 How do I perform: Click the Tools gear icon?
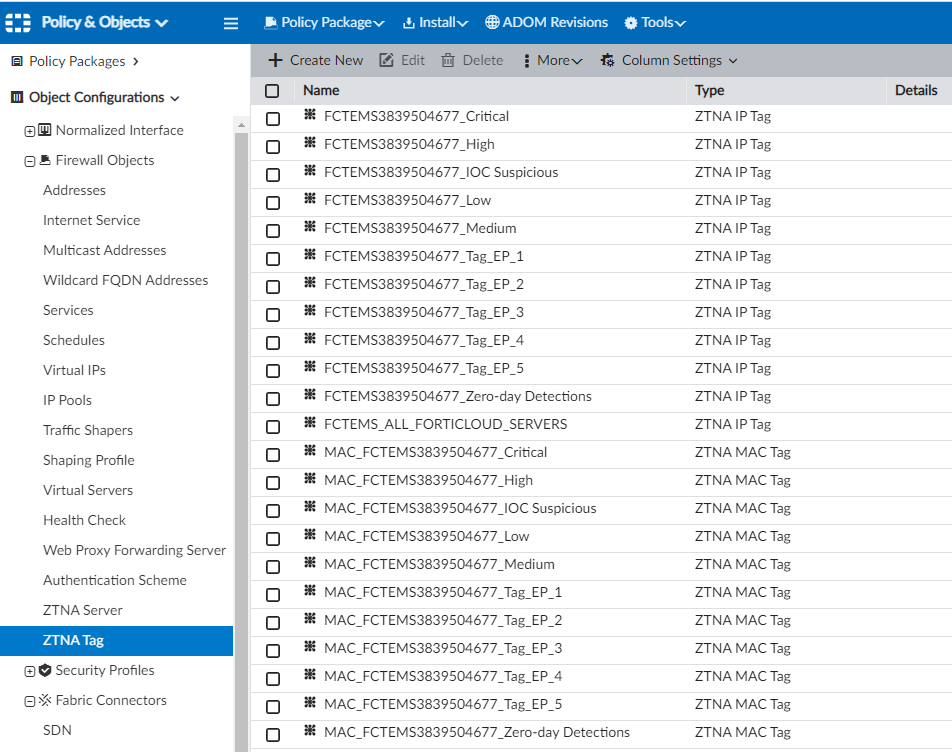[x=631, y=22]
